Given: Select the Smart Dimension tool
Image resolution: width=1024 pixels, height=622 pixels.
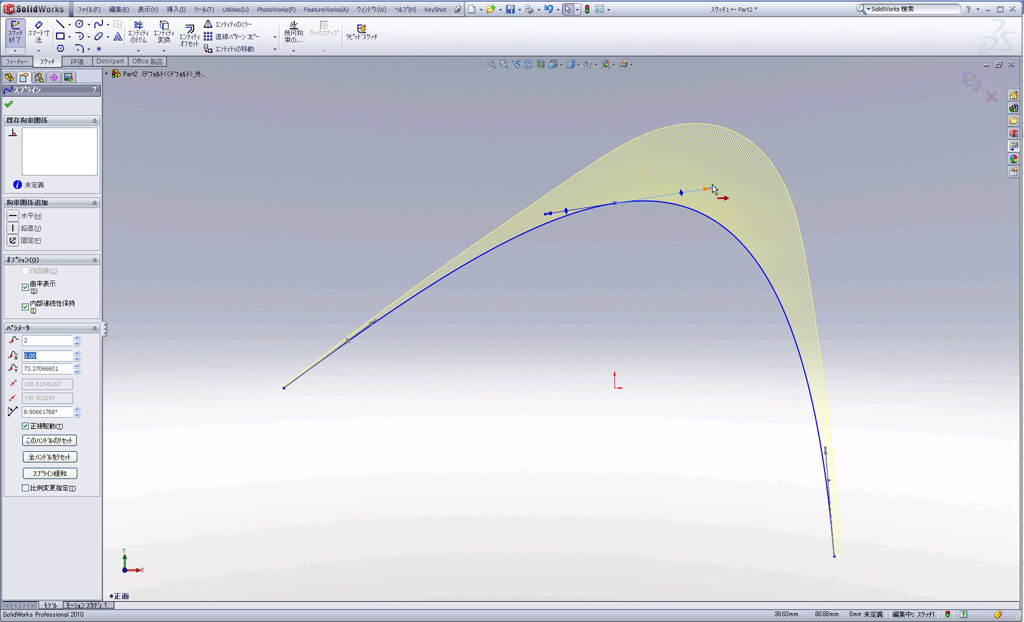Looking at the screenshot, I should [x=38, y=31].
